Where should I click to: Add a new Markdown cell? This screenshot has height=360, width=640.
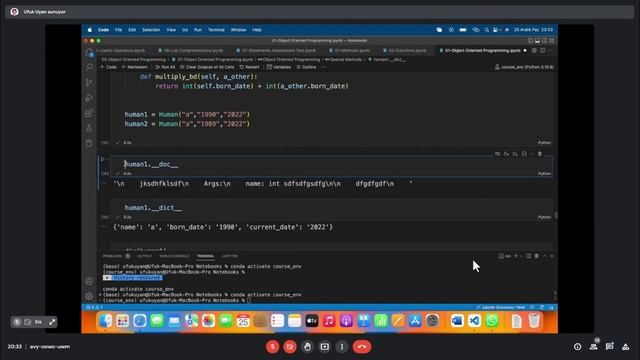click(135, 67)
